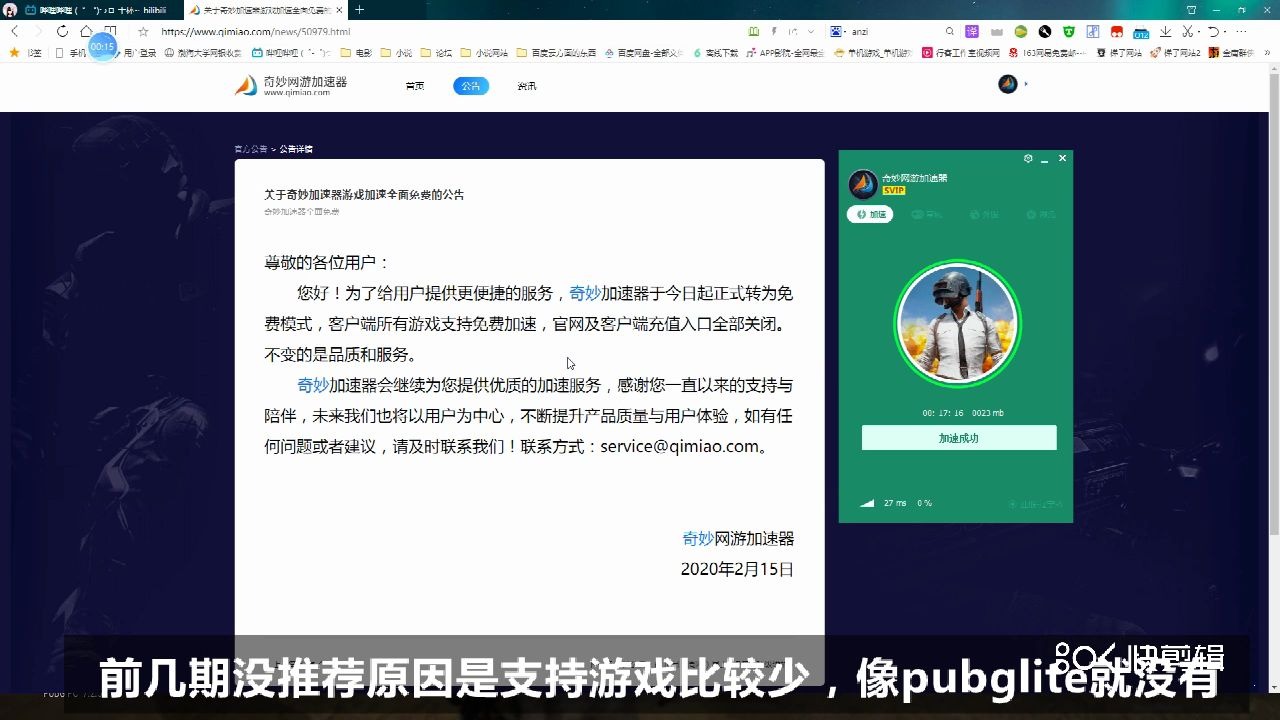Open the 163网易免费邮 bookmark

click(1047, 53)
